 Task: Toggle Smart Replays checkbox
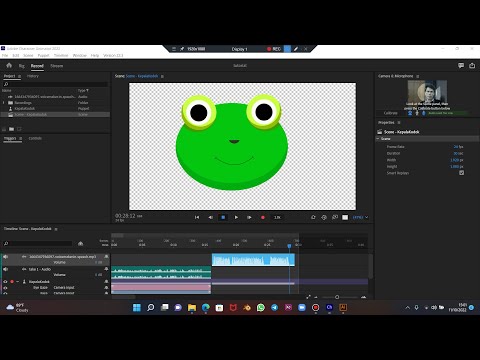pos(461,173)
